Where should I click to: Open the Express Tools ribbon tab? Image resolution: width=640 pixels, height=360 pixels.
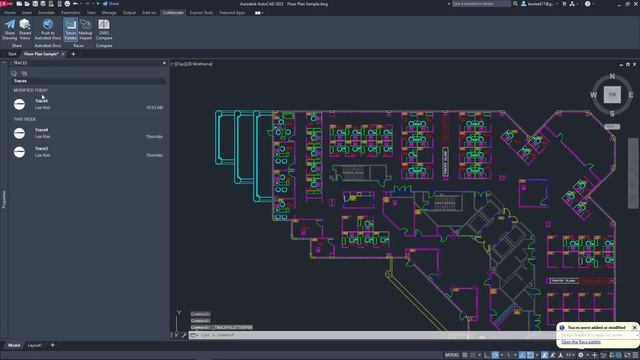(201, 13)
